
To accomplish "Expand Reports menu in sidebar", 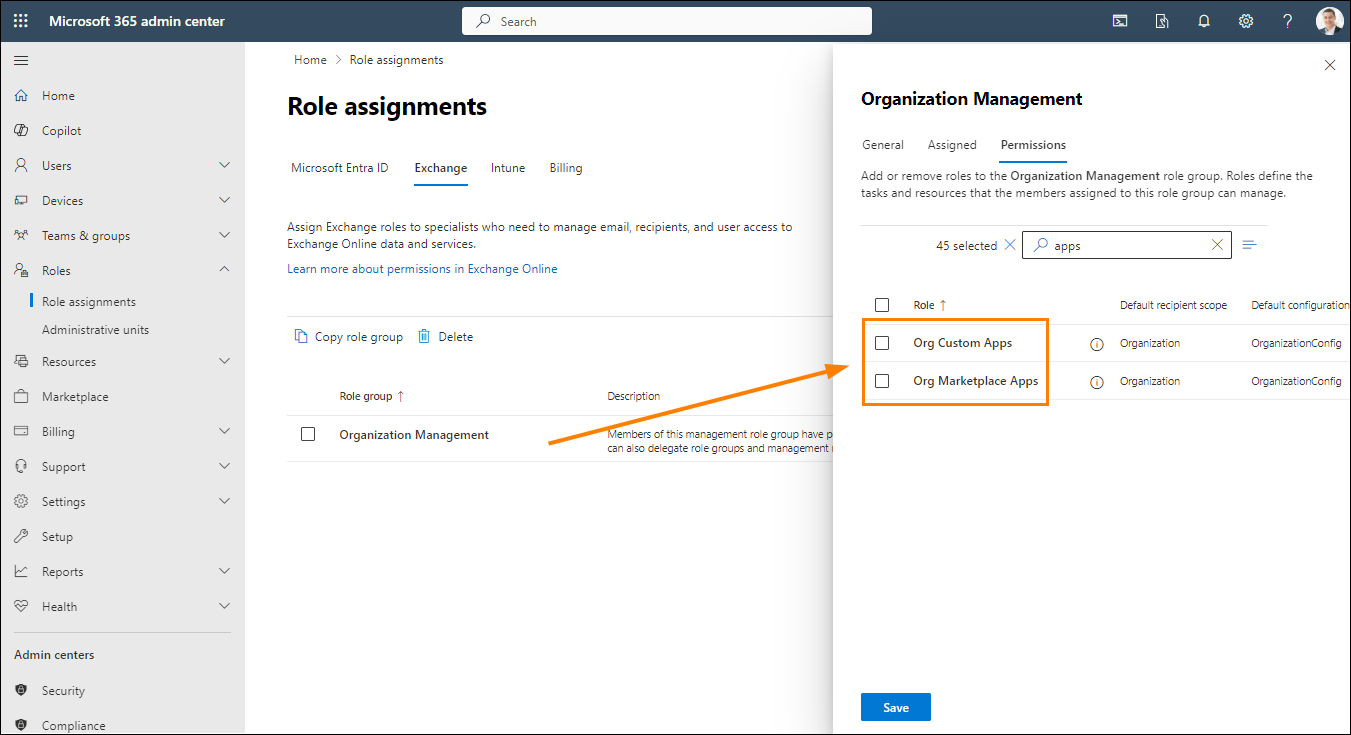I will click(x=224, y=572).
